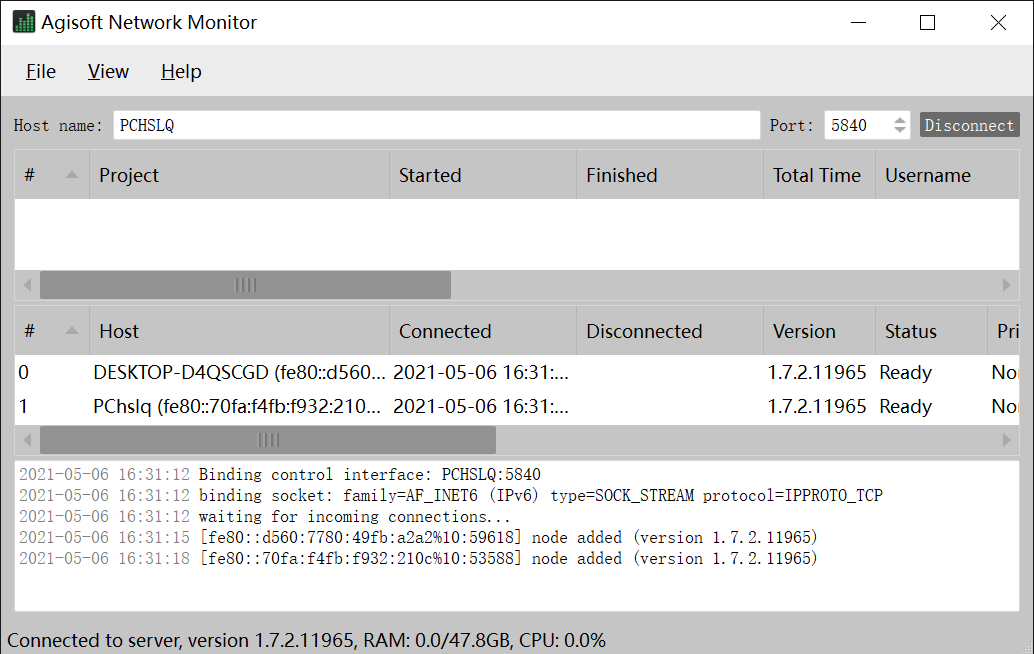Click the # column header in projects table
The width and height of the screenshot is (1034, 654).
pos(52,175)
